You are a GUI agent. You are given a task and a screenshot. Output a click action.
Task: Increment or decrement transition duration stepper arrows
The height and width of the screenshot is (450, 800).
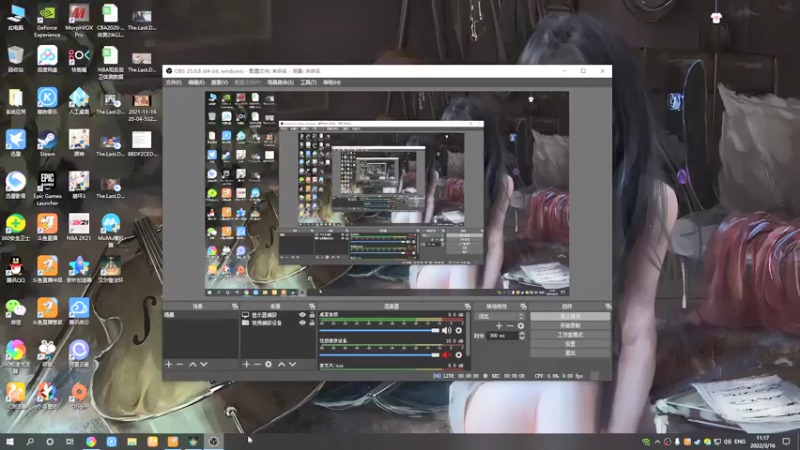pos(522,336)
